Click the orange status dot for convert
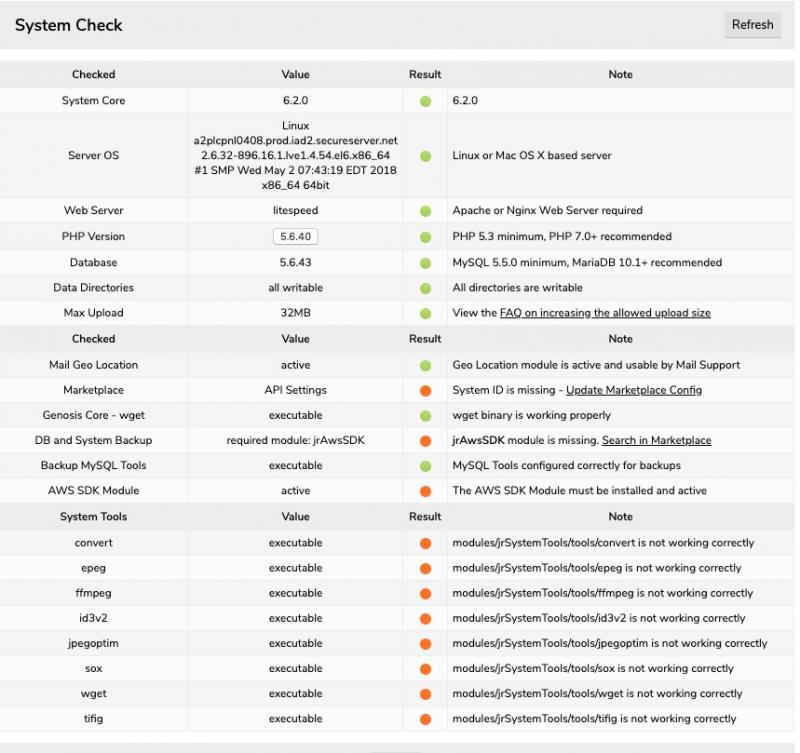800x753 pixels. [x=425, y=544]
